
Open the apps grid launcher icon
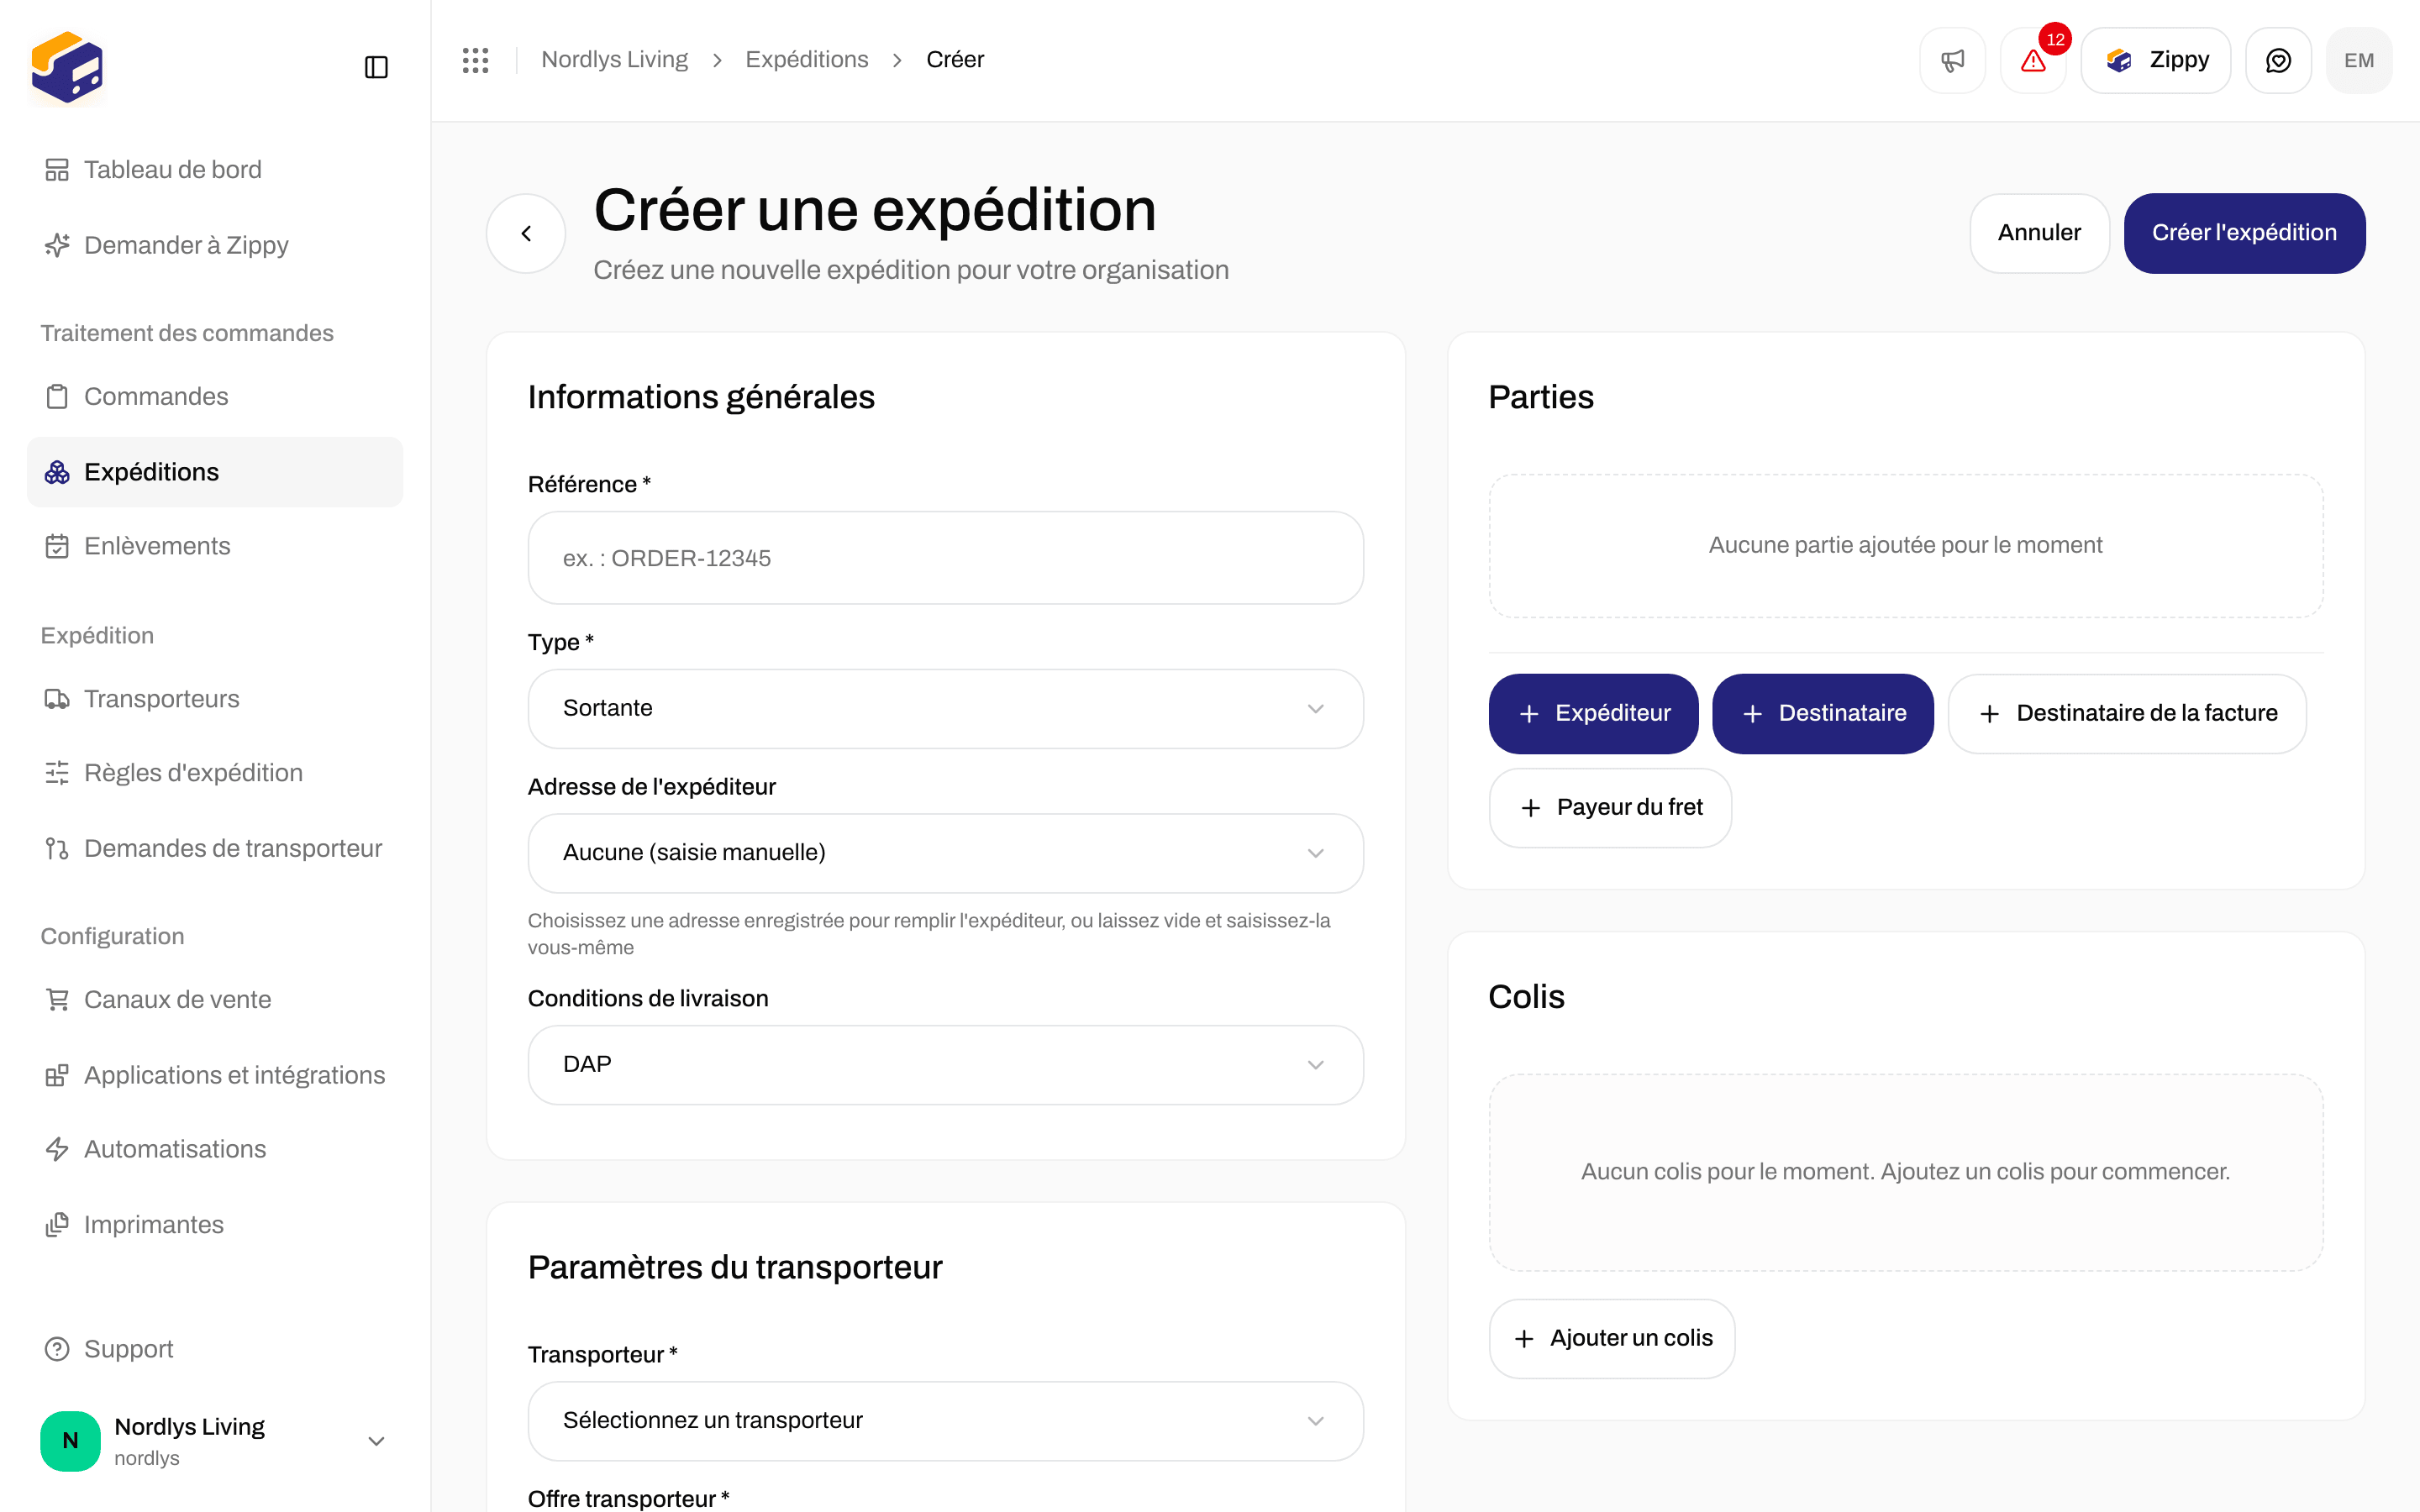tap(476, 60)
